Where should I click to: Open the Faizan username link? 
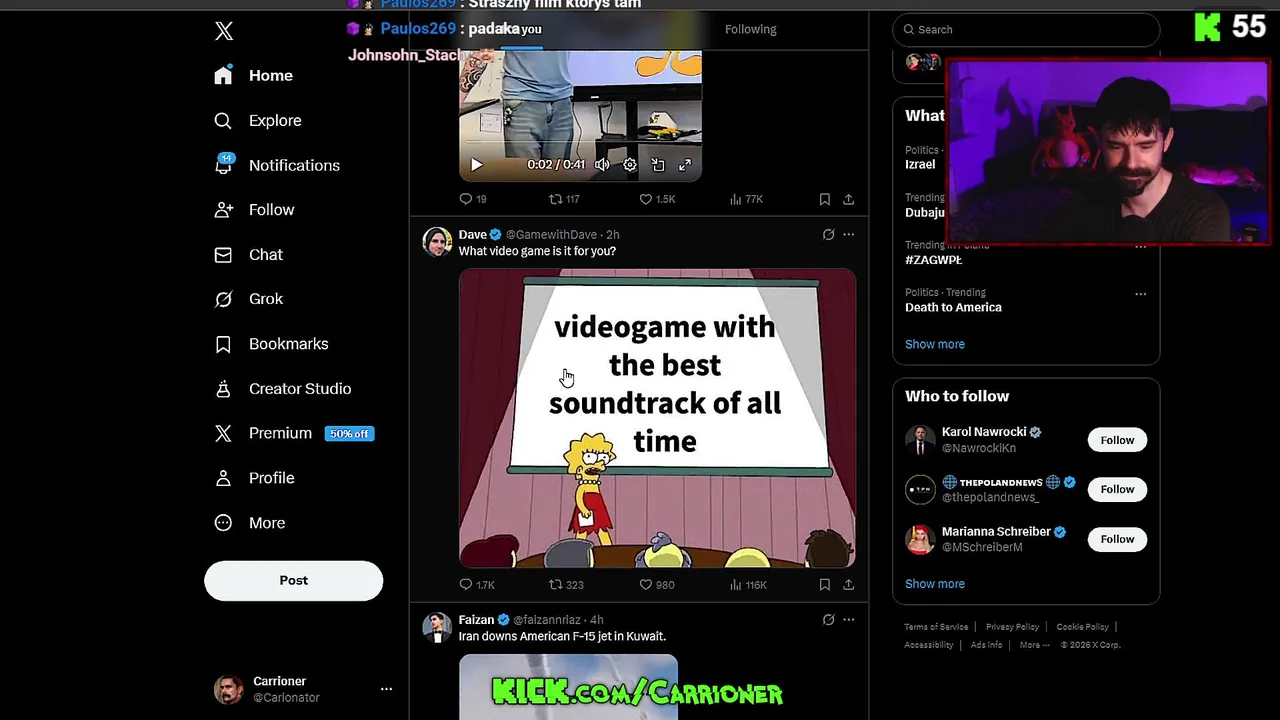click(x=477, y=620)
